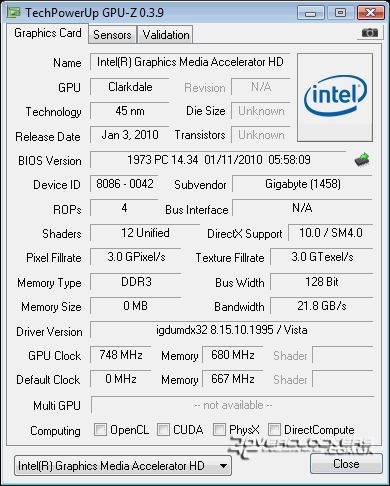Click the Bandwidth field 21.8 GB/s
390x486 pixels.
(x=322, y=306)
